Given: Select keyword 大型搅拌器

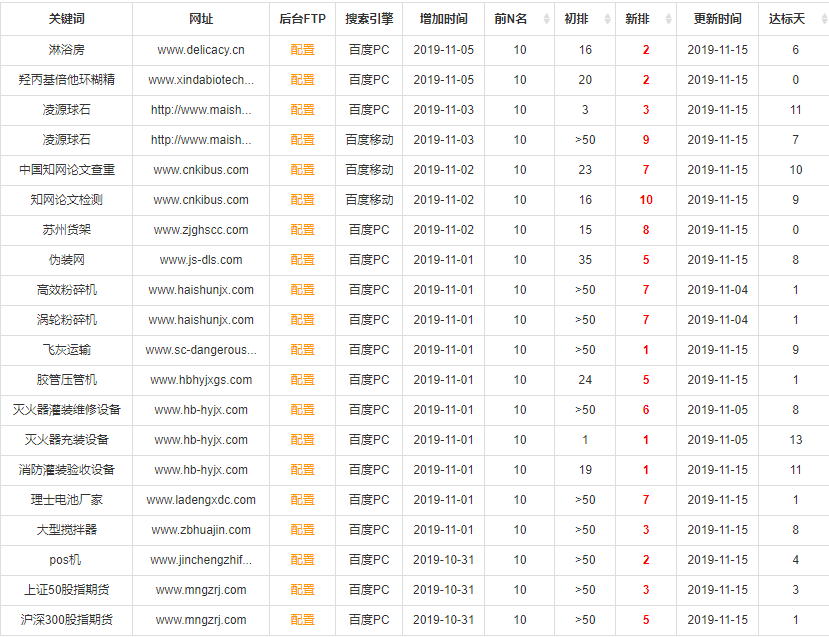Looking at the screenshot, I should (67, 530).
